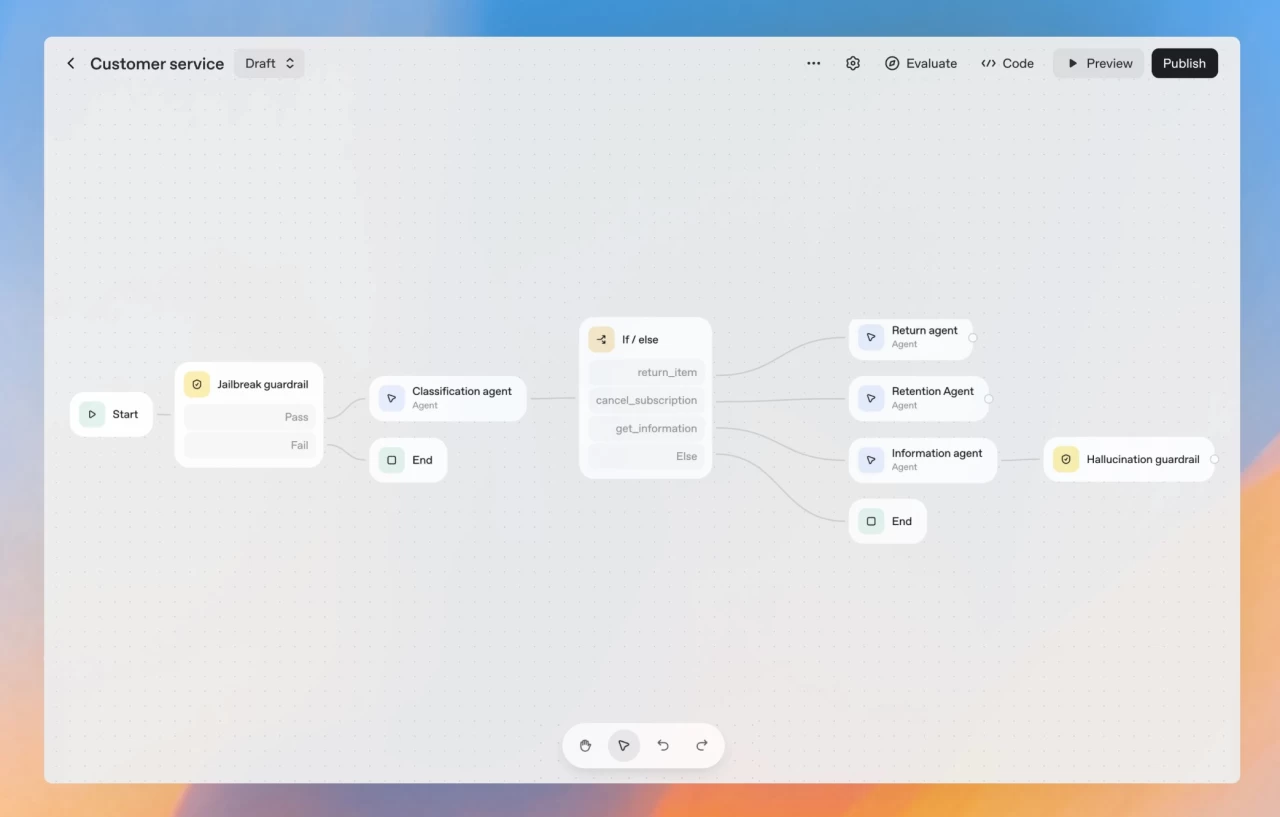Click the Jailbreak guardrail node icon
The width and height of the screenshot is (1280, 817).
tap(196, 383)
